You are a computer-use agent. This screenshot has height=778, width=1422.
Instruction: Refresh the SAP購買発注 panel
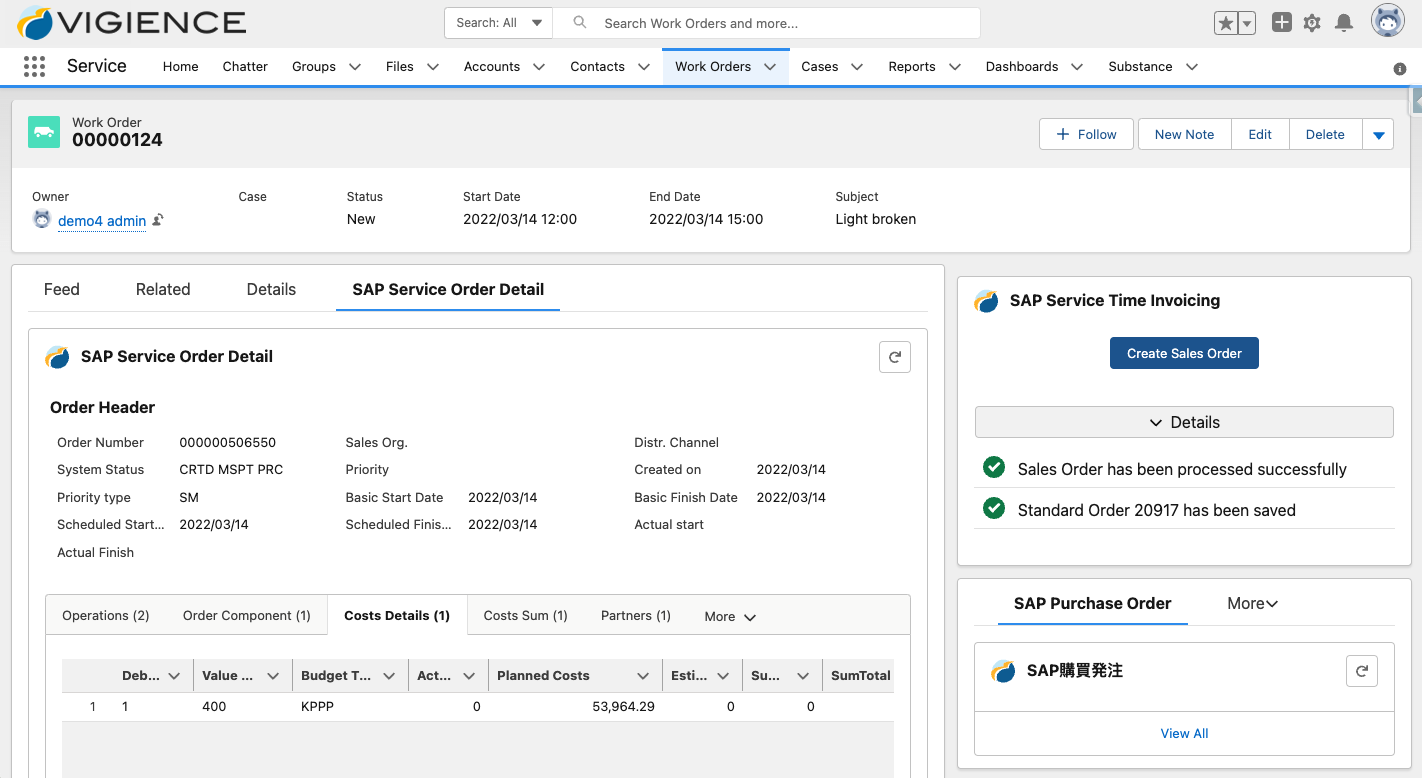click(x=1362, y=671)
